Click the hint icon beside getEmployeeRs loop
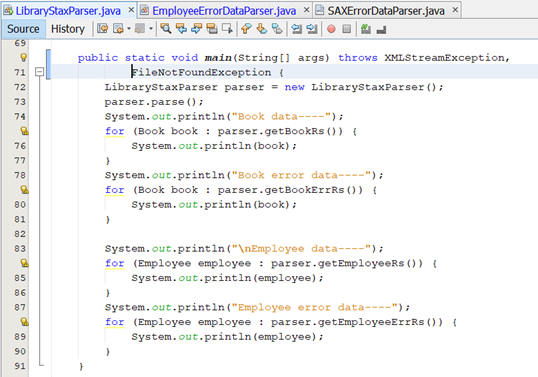This screenshot has width=538, height=377. 24,263
